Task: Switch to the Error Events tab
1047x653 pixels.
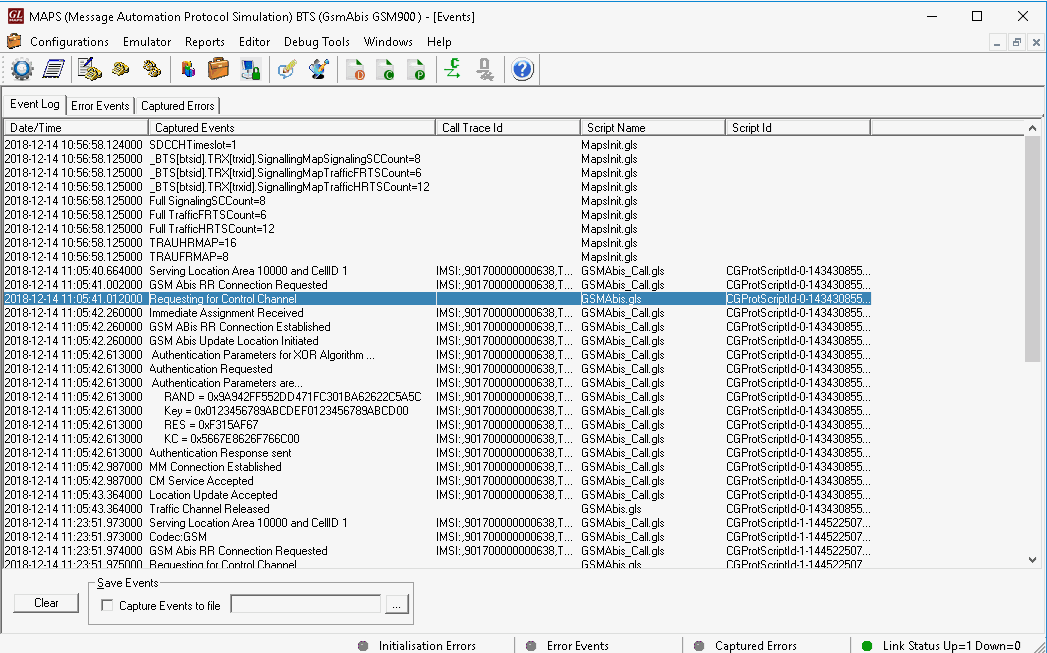Action: pos(100,105)
